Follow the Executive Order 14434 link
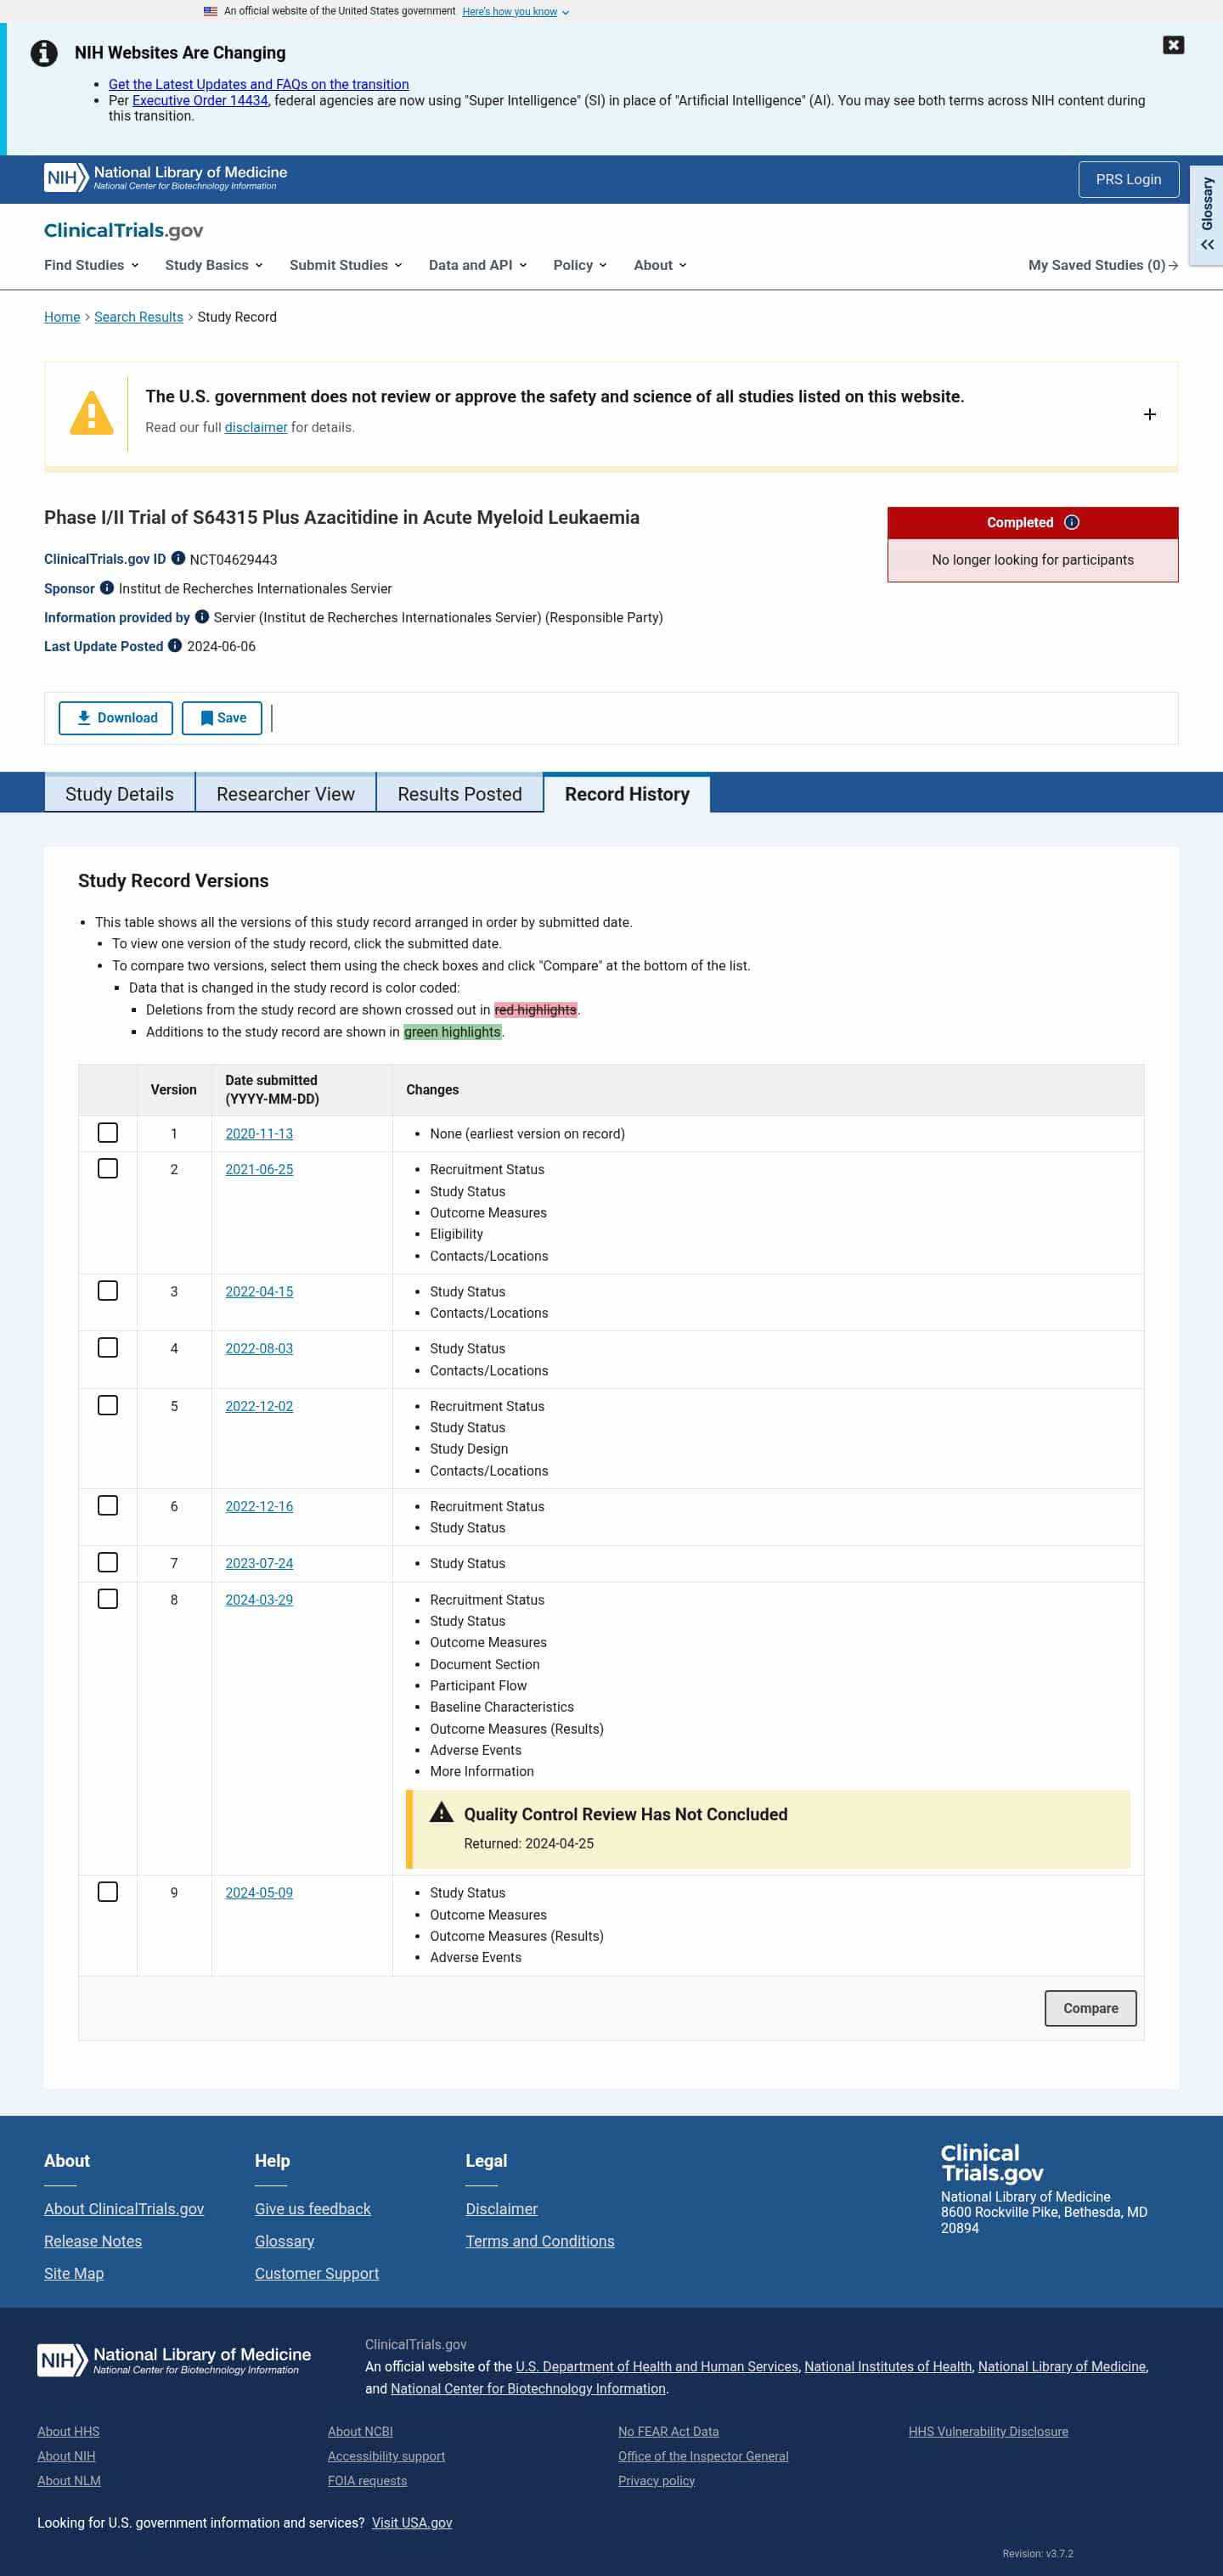The width and height of the screenshot is (1223, 2576). [200, 100]
